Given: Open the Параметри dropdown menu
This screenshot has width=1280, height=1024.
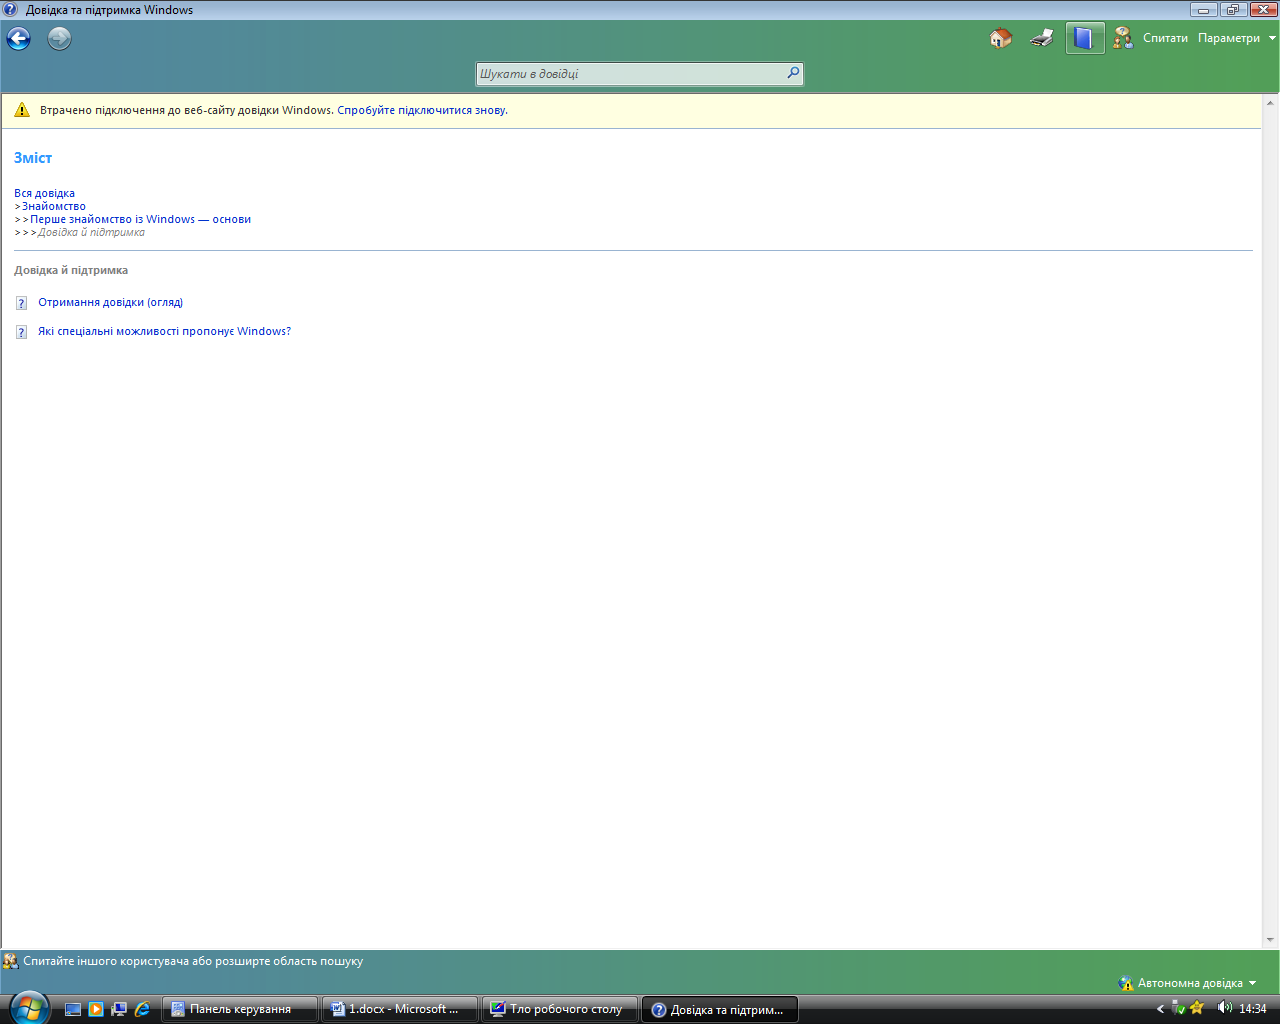Looking at the screenshot, I should (x=1236, y=38).
